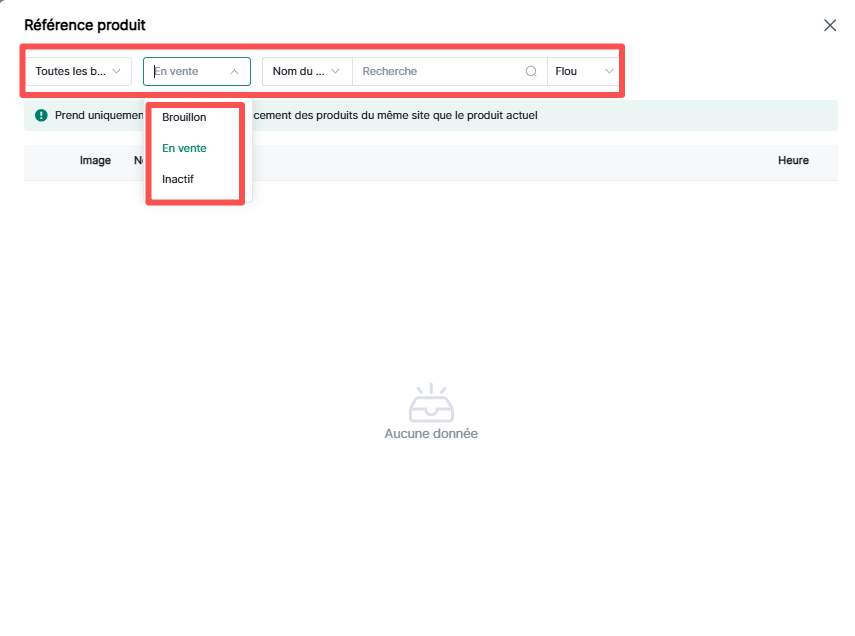Click the empty inbox icon

pos(431,403)
